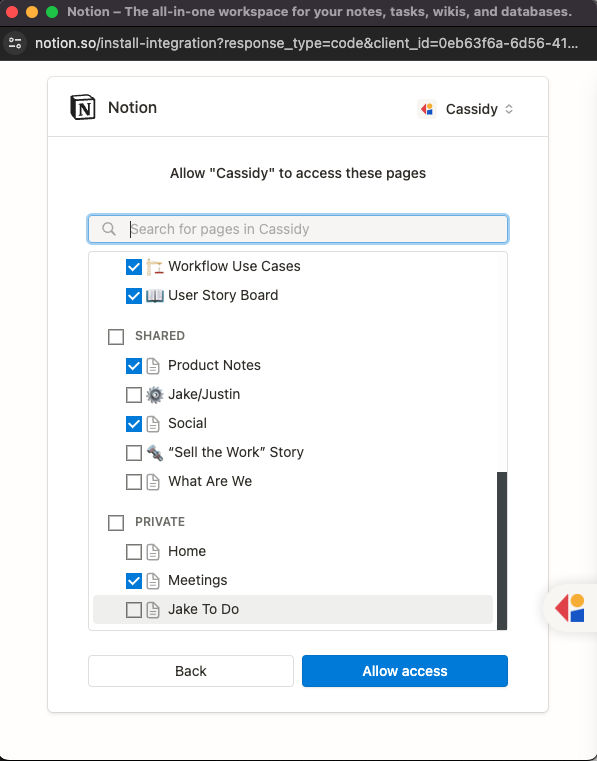The width and height of the screenshot is (597, 761).
Task: Click the Allow access button
Action: click(x=405, y=671)
